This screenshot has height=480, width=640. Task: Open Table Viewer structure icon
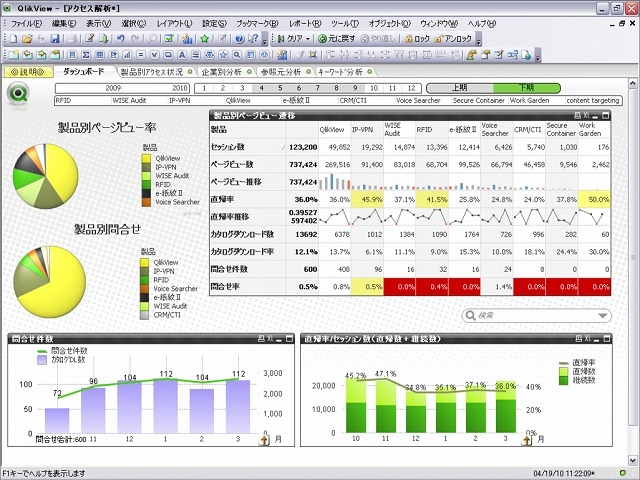tap(513, 55)
